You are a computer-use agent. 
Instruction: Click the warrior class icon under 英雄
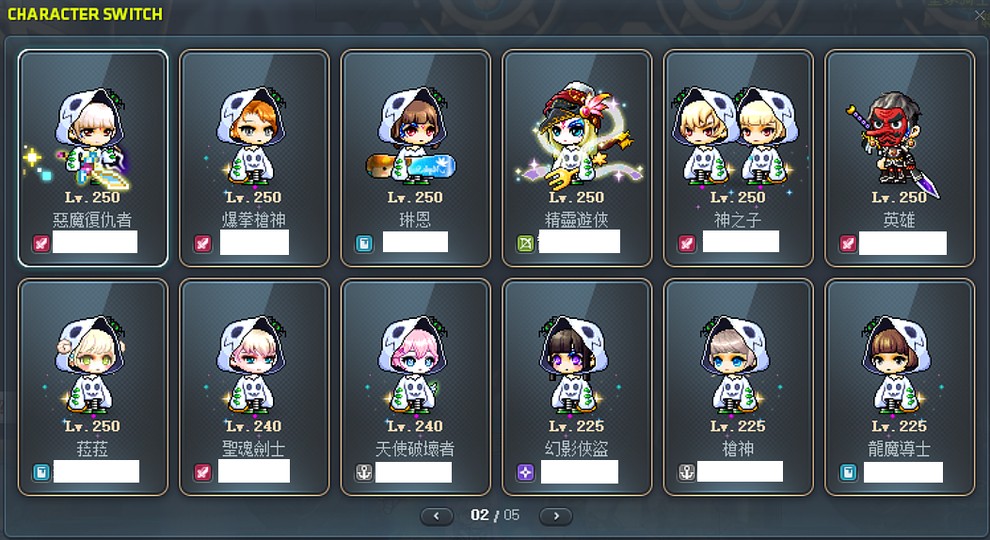849,243
